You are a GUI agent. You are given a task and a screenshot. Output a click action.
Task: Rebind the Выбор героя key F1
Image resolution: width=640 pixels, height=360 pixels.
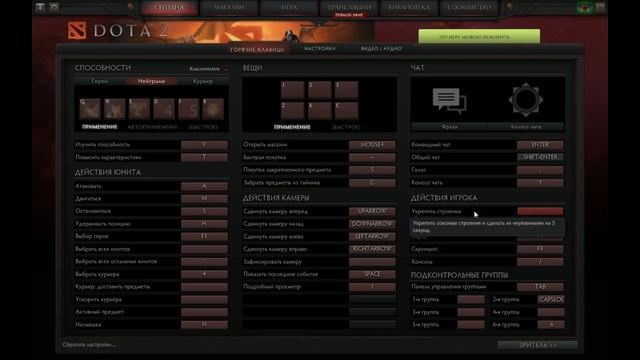point(204,236)
